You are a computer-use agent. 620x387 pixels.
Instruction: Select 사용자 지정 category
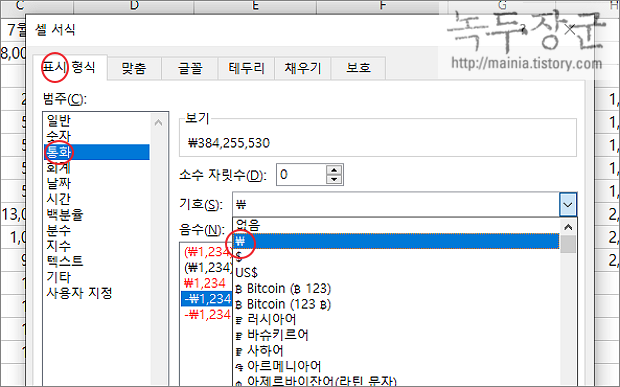(x=97, y=293)
